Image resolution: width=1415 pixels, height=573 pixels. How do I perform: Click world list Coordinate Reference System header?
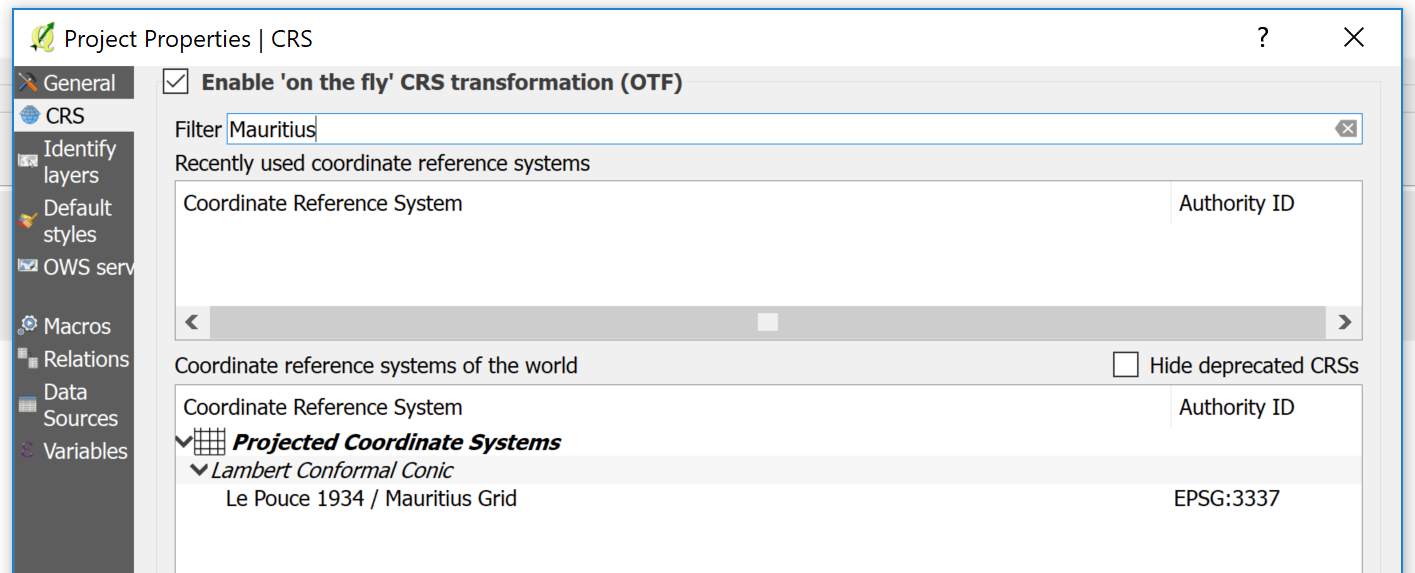(672, 407)
